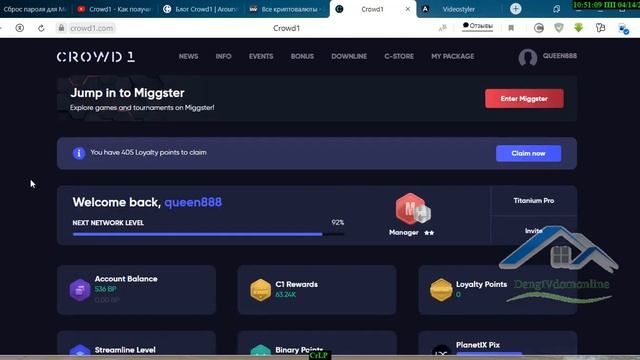This screenshot has height=360, width=640.
Task: Click the profile circle icon left of reload
Action: [19, 28]
